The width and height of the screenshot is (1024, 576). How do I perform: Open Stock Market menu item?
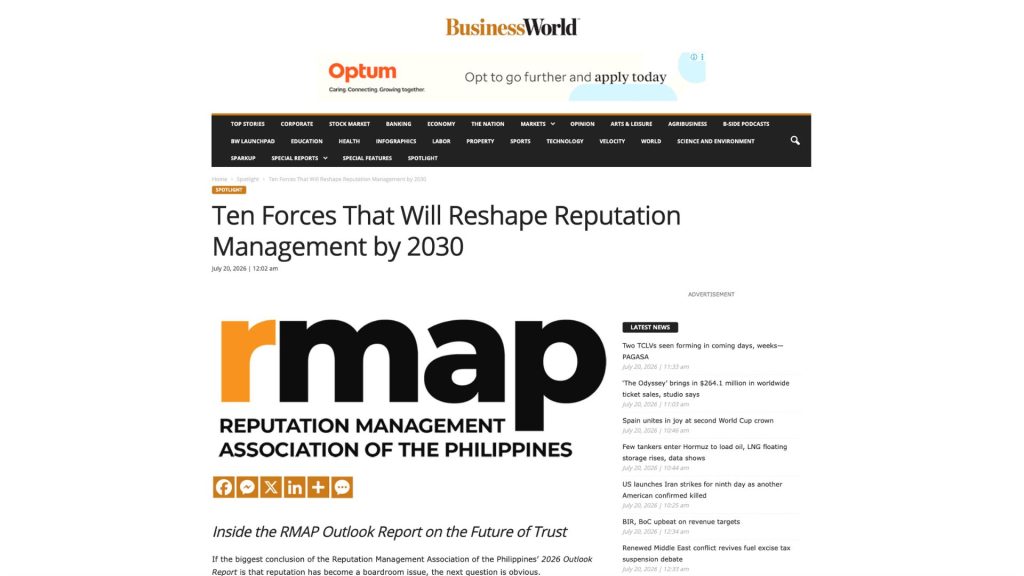(x=349, y=124)
